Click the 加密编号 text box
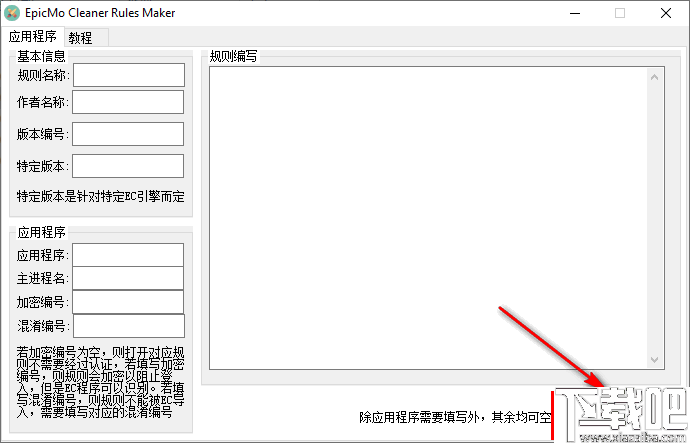The height and width of the screenshot is (443, 690). click(x=128, y=302)
